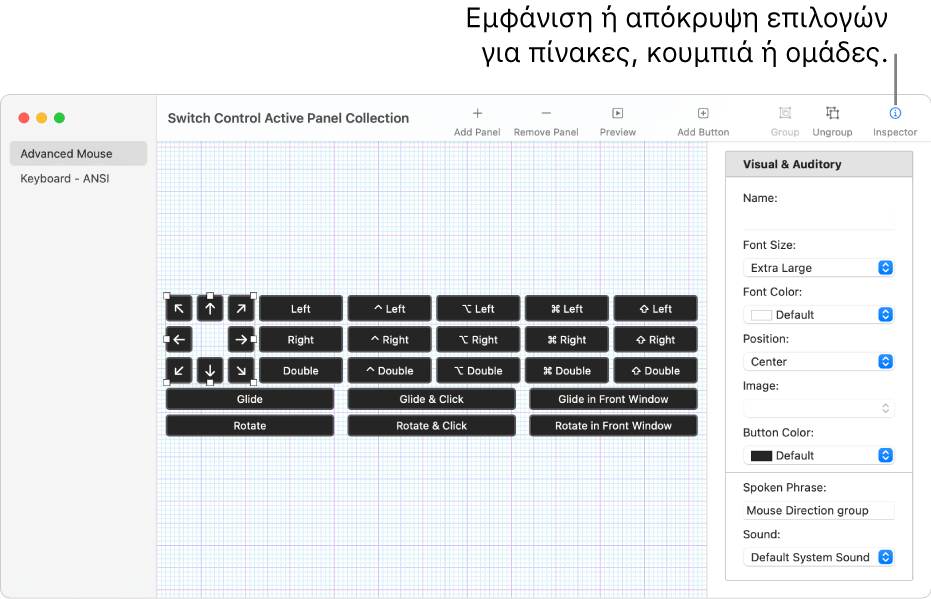Image resolution: width=931 pixels, height=599 pixels.
Task: Click the Spoken Phrase text field
Action: pyautogui.click(x=818, y=511)
